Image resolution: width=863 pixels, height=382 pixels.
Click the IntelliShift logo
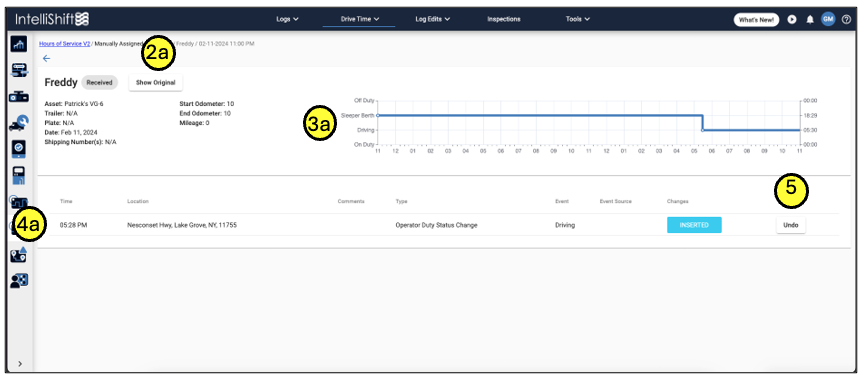pos(52,19)
